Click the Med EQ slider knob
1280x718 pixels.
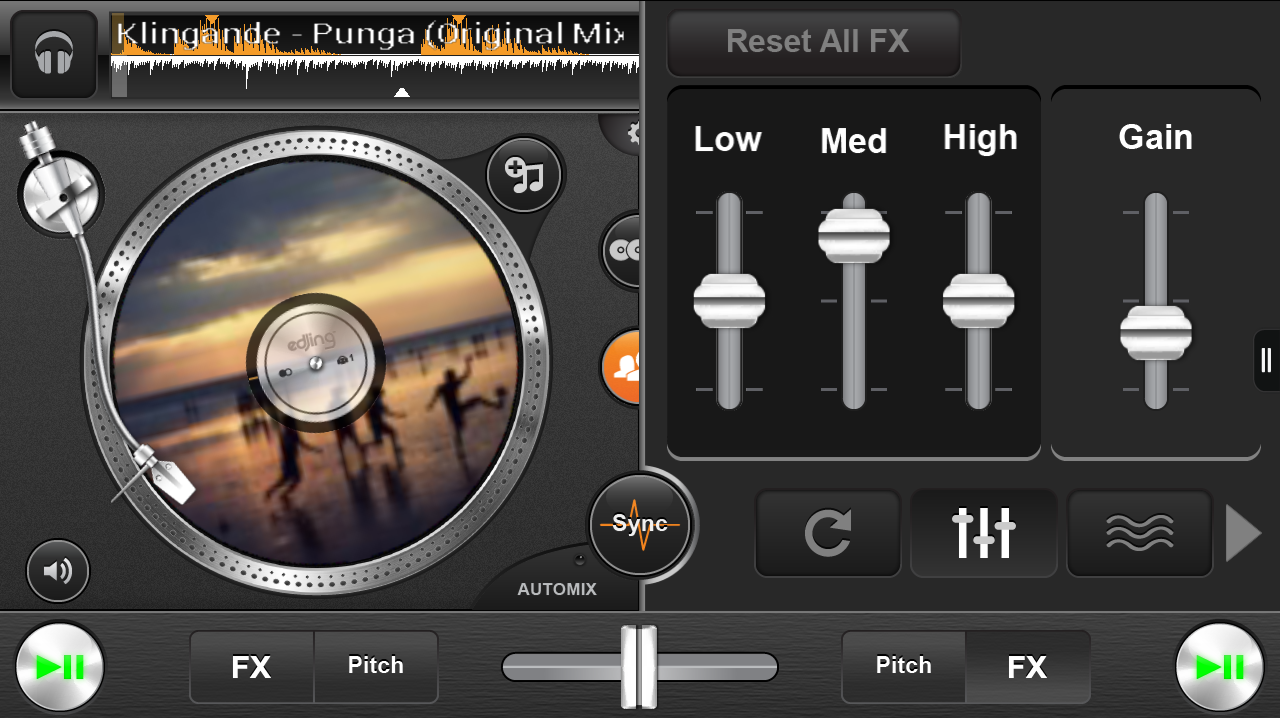854,236
